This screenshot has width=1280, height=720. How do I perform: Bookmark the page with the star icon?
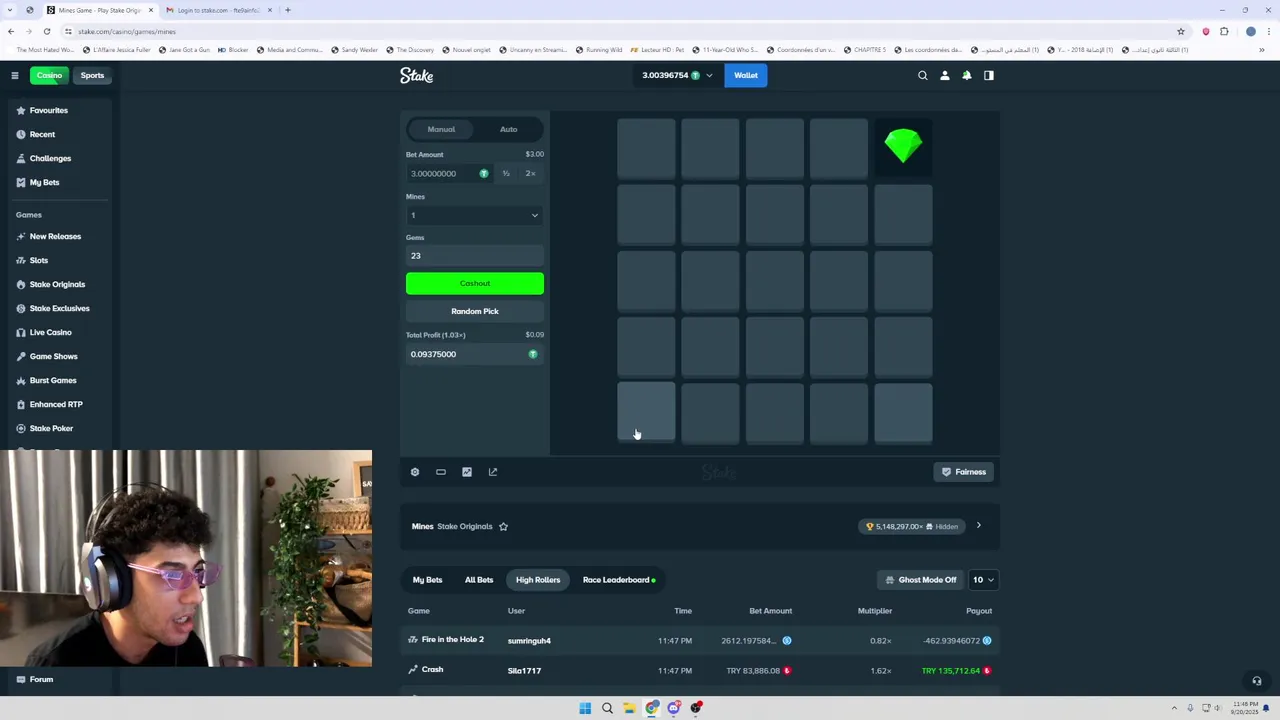tap(1181, 31)
